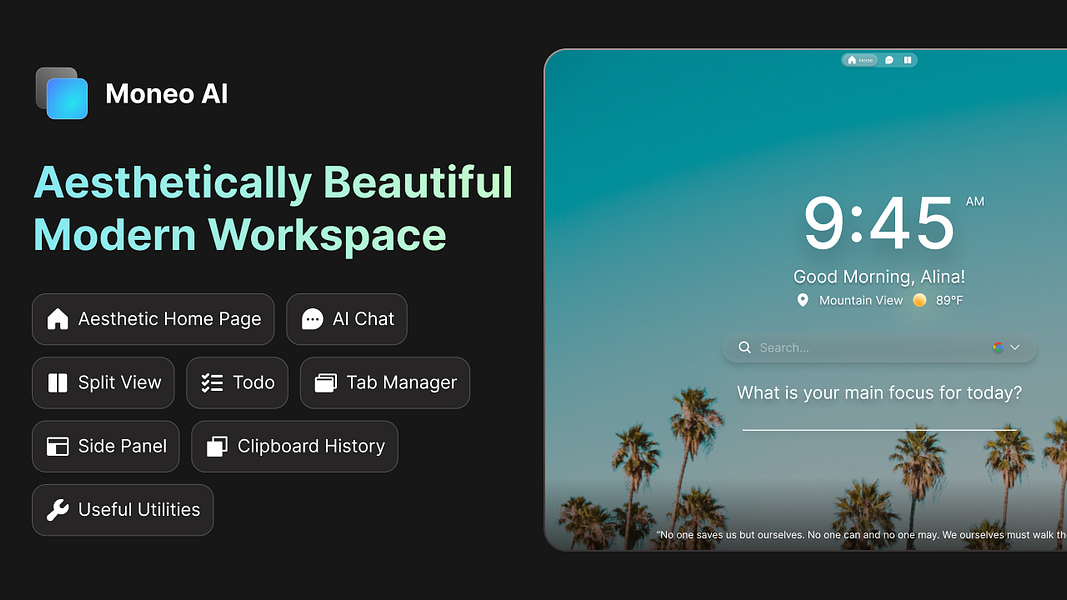The width and height of the screenshot is (1067, 600).
Task: Toggle split view from the workspace toolbar
Action: (x=908, y=60)
